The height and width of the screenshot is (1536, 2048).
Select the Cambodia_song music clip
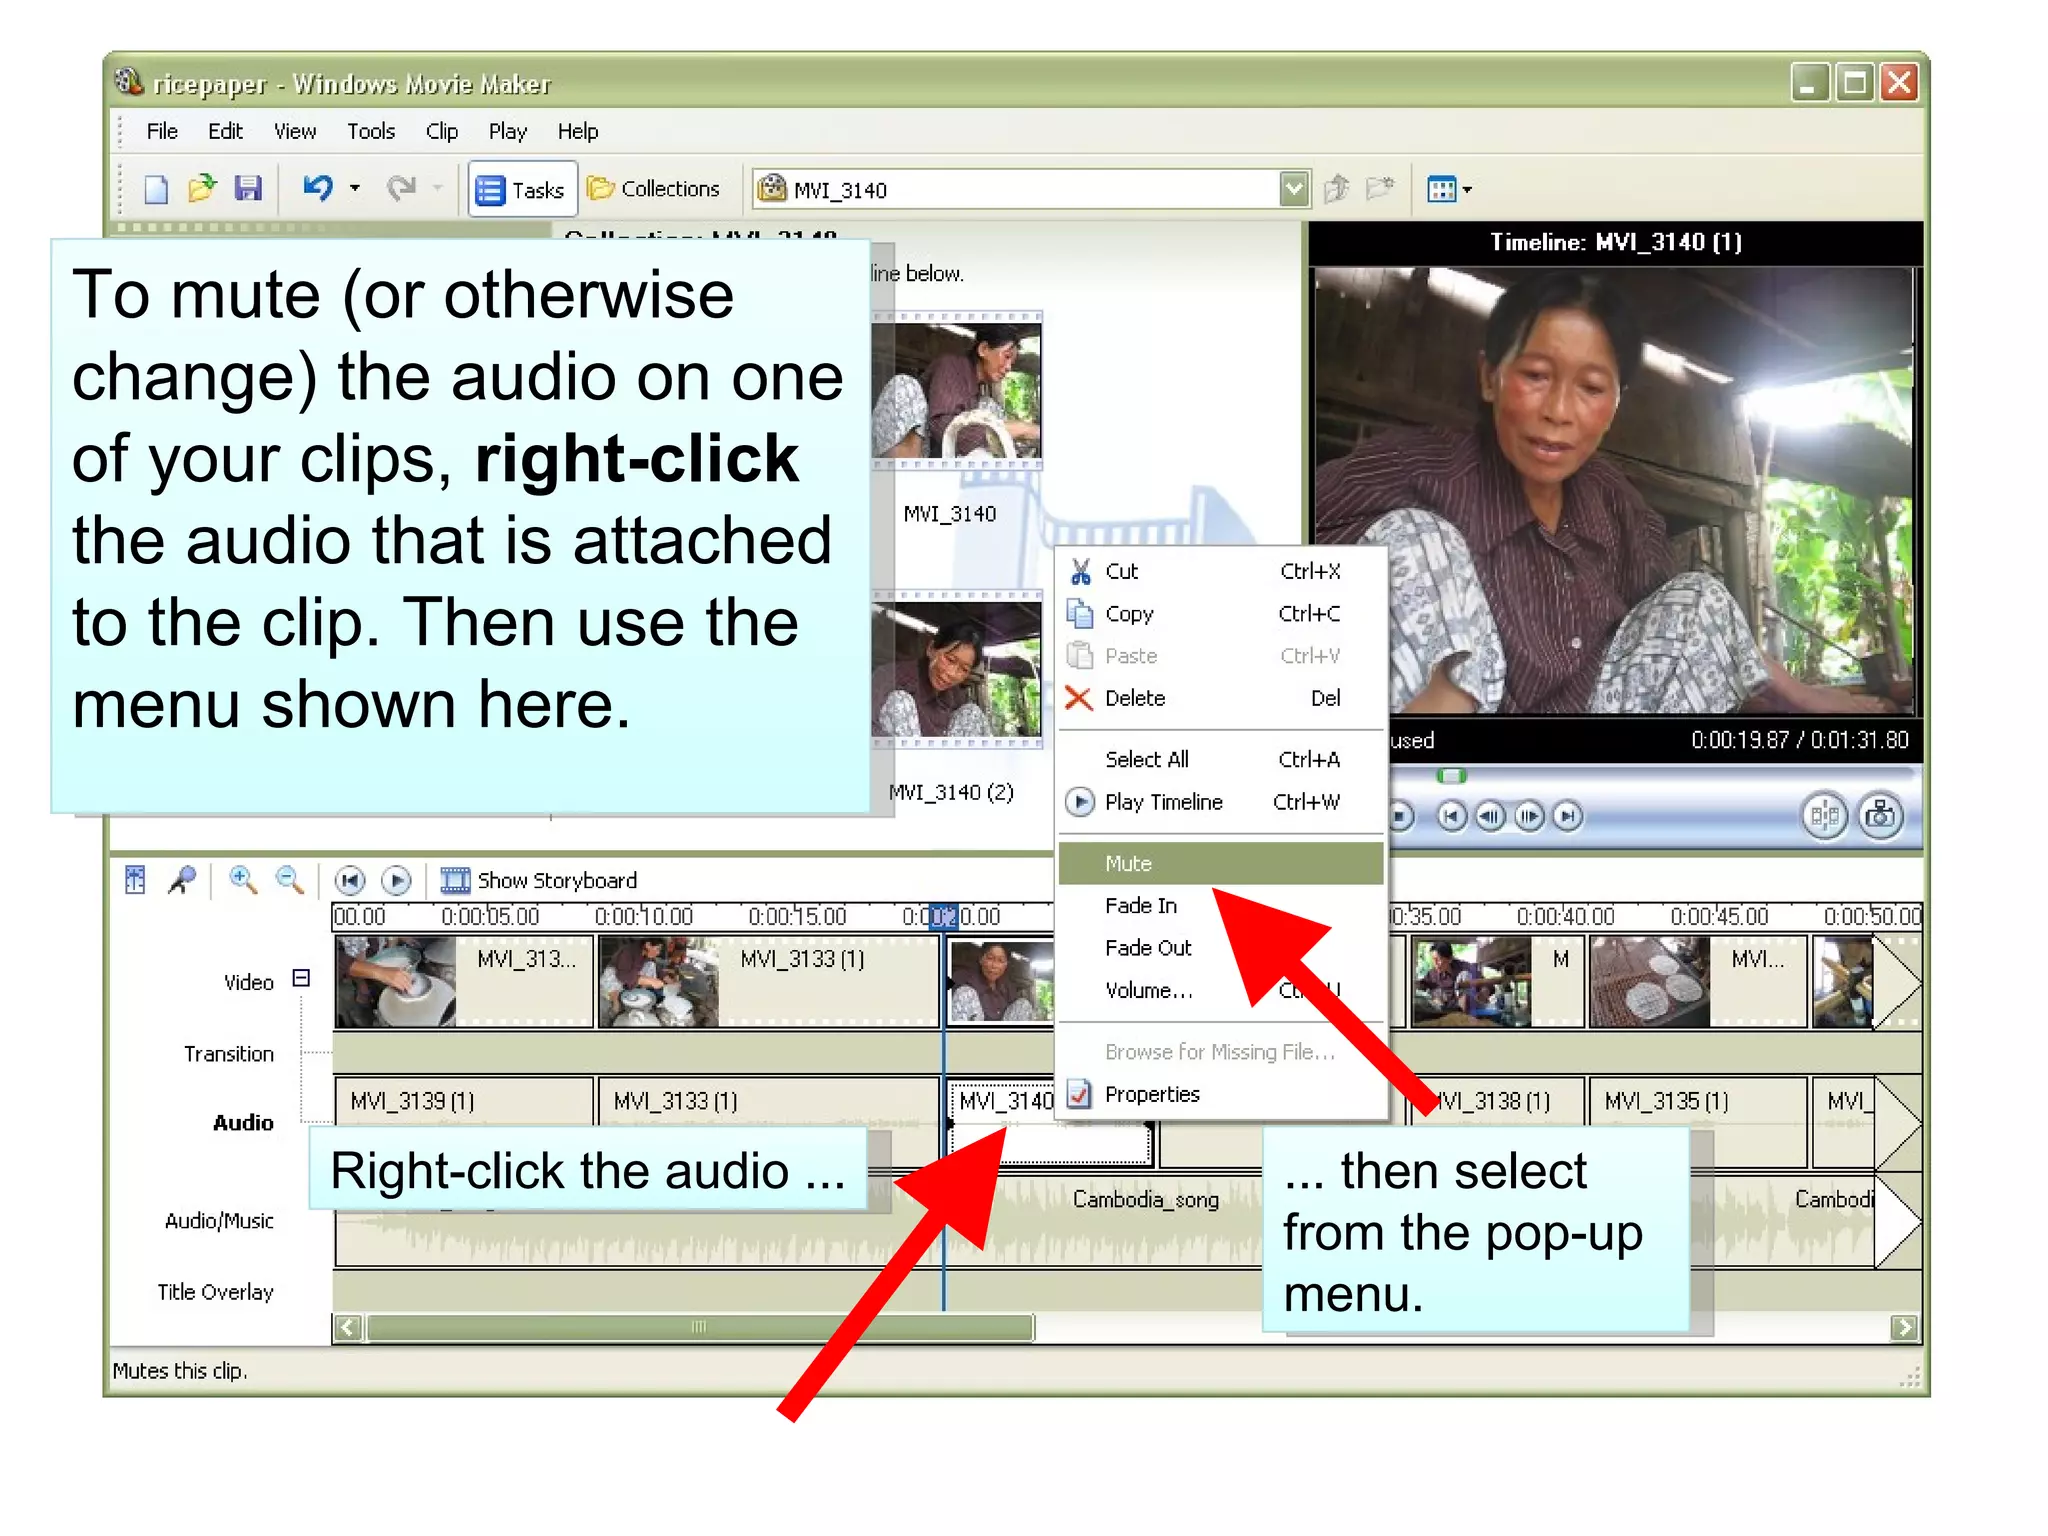click(1145, 1199)
